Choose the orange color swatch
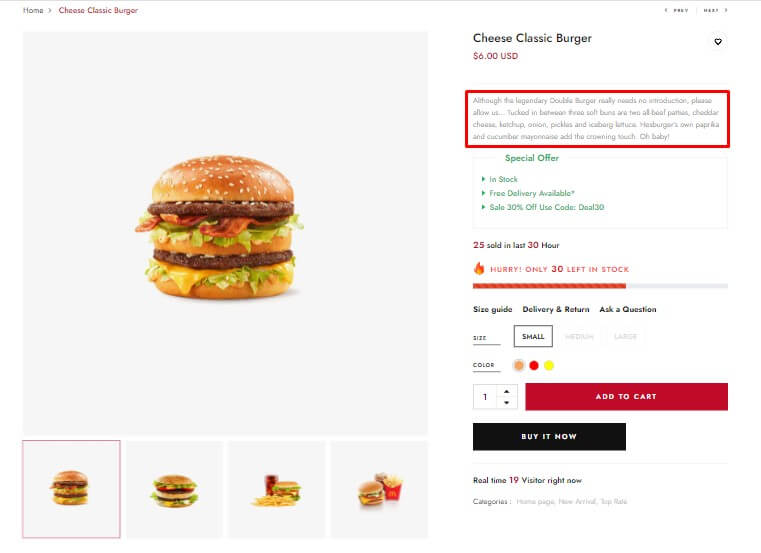This screenshot has width=761, height=553. [x=519, y=366]
